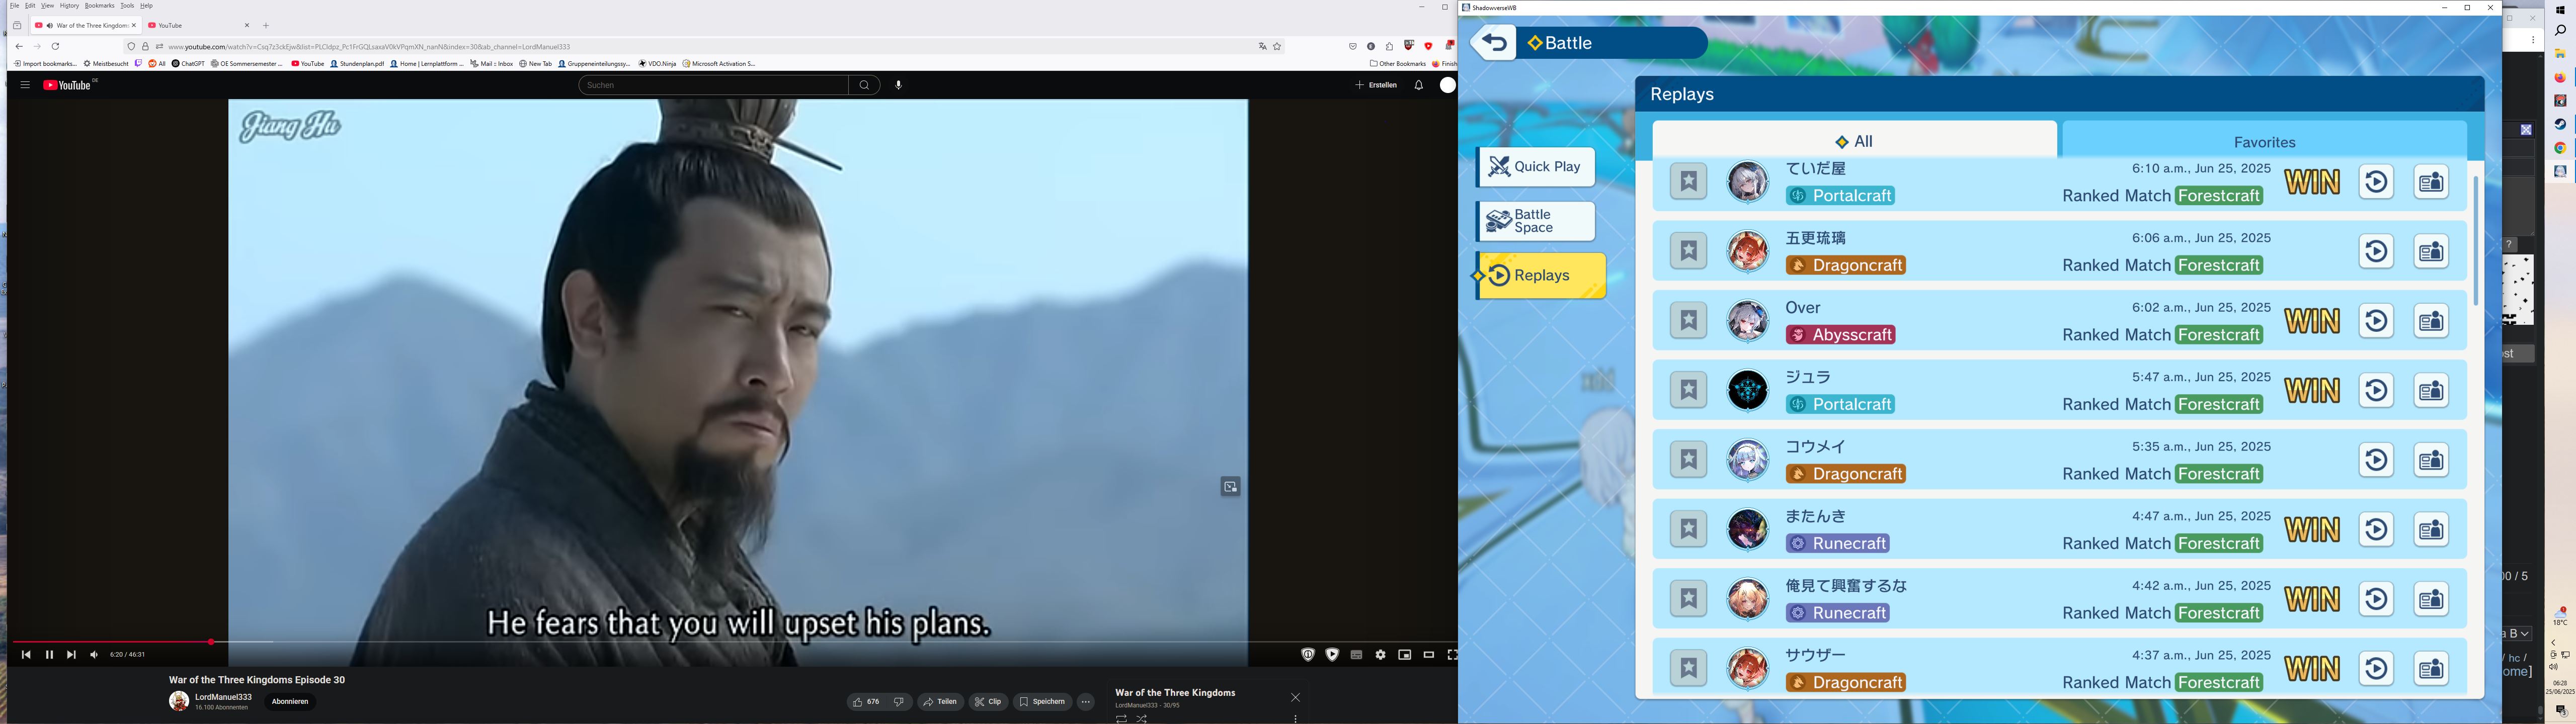Image resolution: width=2576 pixels, height=724 pixels.
Task: Seek on the video progress bar
Action: pyautogui.click(x=735, y=642)
